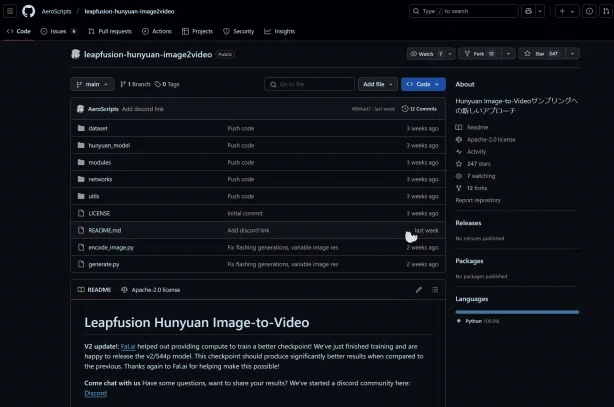
Task: Open the LICENSE file
Action: coord(99,213)
